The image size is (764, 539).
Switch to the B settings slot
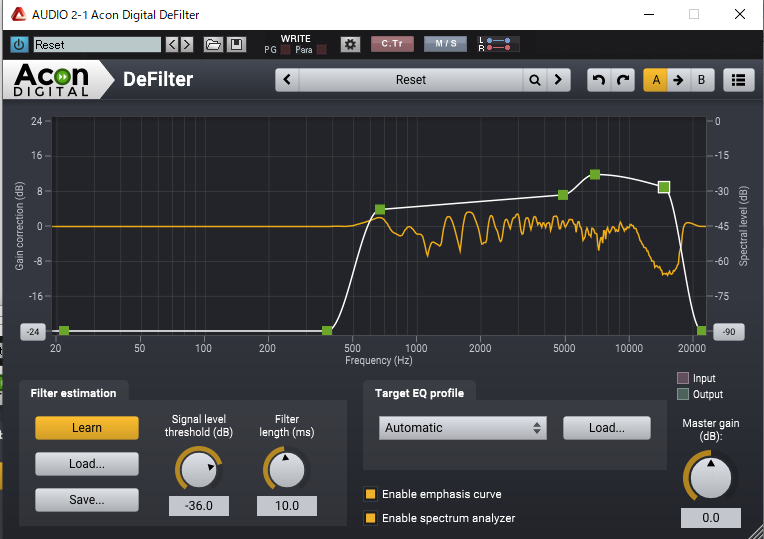(x=702, y=80)
